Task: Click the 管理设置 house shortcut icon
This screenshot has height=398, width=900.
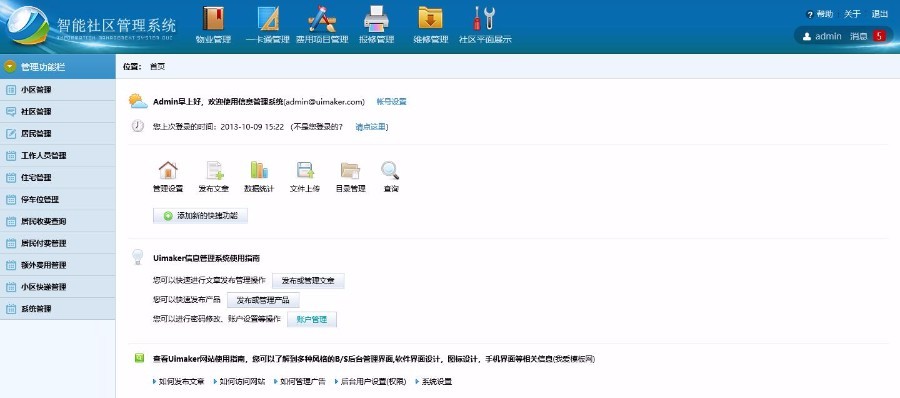Action: (x=168, y=170)
